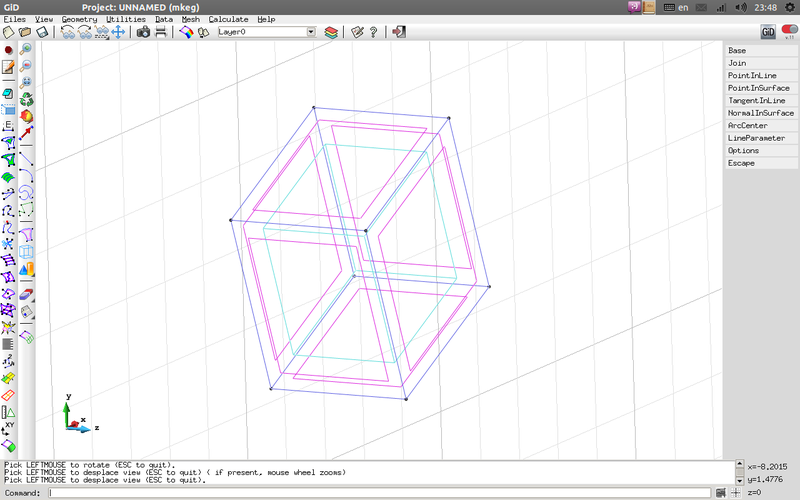Viewport: 800px width, 500px height.
Task: Click the Options button in right panel
Action: [761, 151]
